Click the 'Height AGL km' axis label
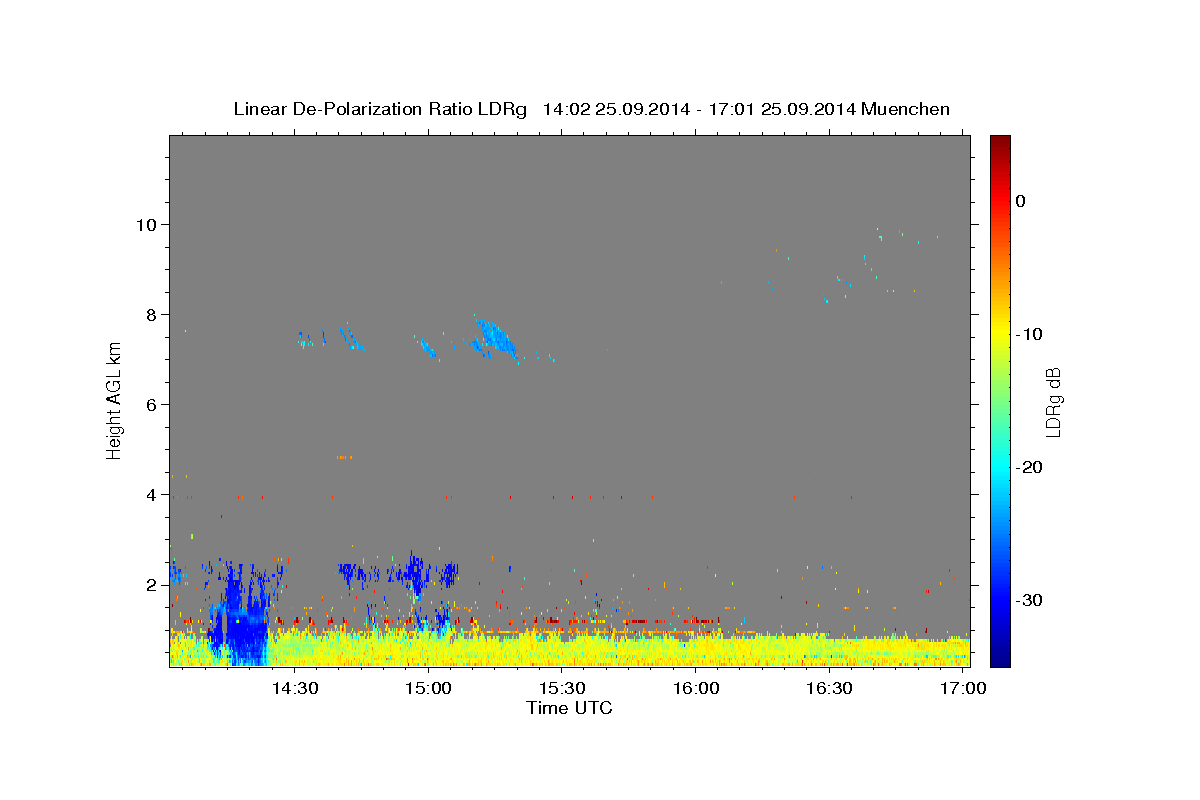 (114, 399)
